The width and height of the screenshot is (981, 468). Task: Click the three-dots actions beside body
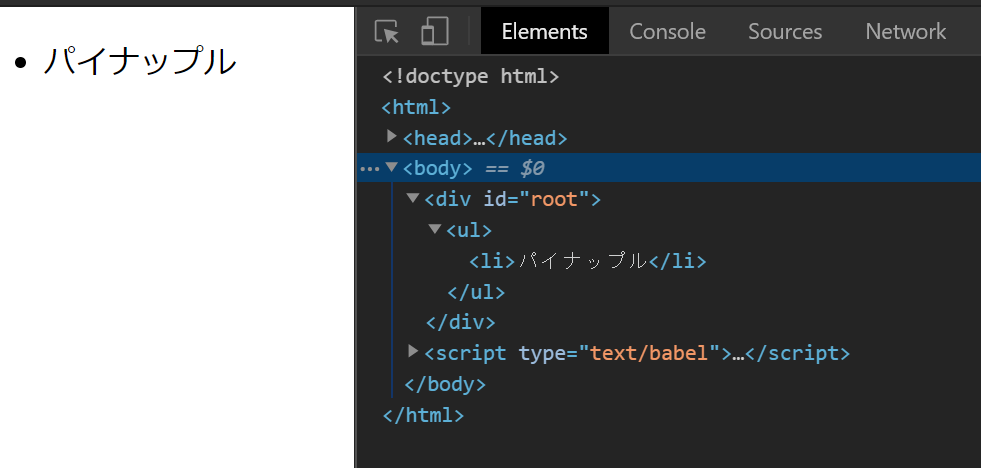[370, 170]
